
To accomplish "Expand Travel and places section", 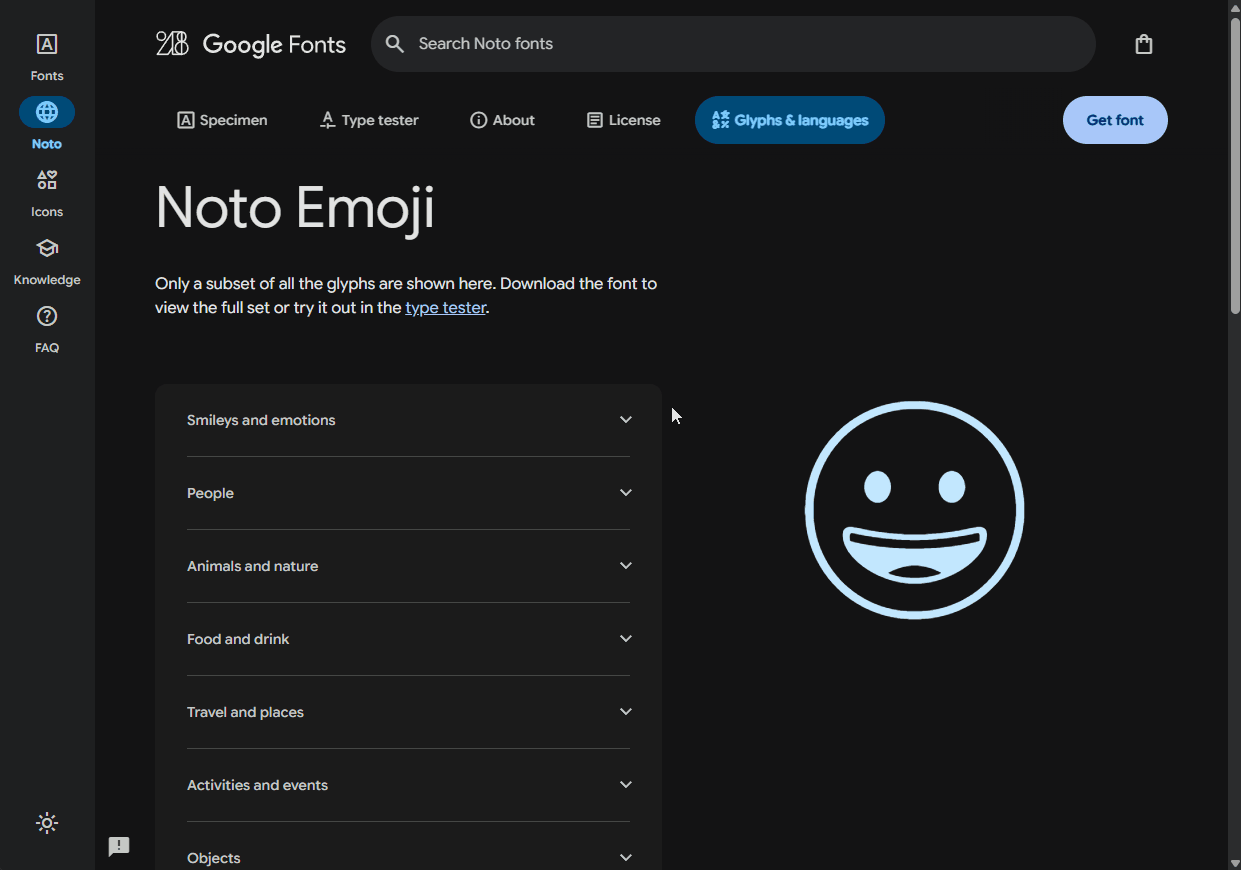I will [x=408, y=712].
